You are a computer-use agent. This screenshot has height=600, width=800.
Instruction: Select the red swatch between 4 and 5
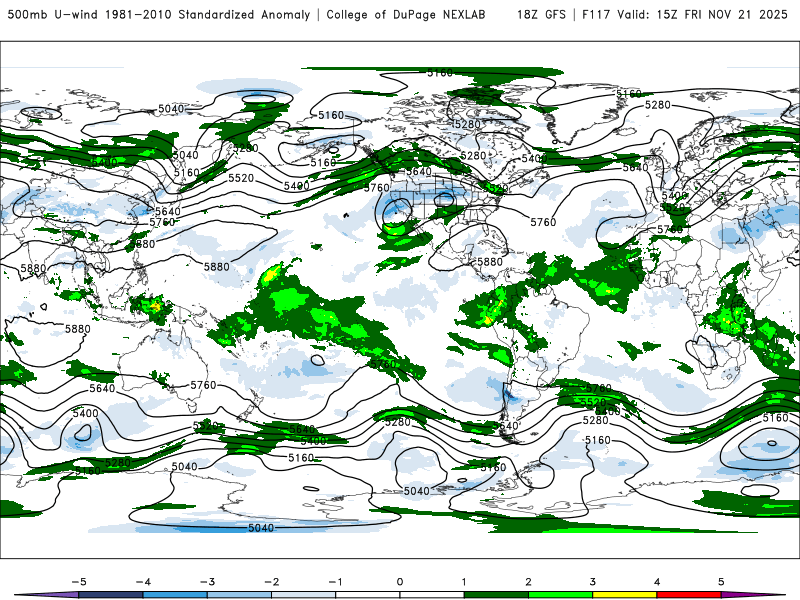pos(689,595)
